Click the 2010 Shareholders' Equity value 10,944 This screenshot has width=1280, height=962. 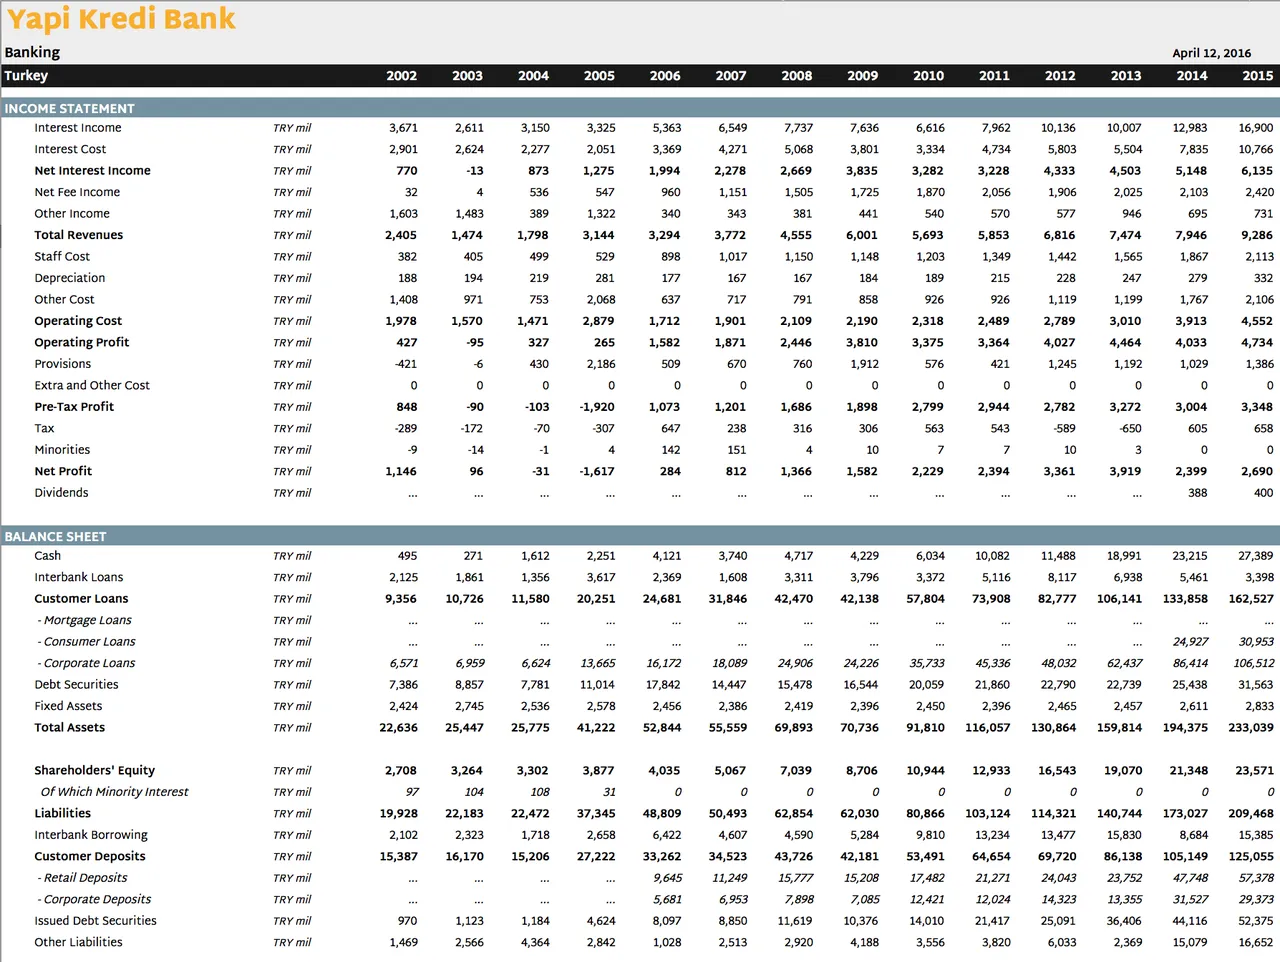click(x=925, y=771)
